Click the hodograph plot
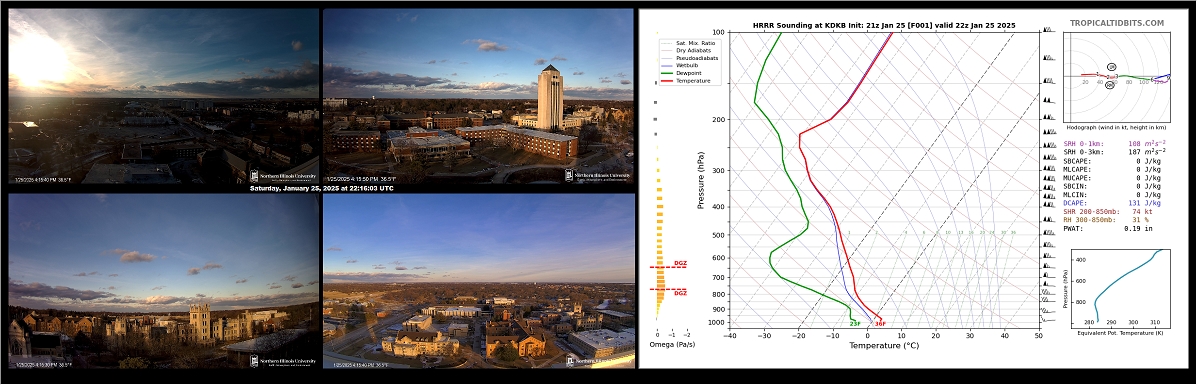The image size is (1197, 385). point(1116,77)
